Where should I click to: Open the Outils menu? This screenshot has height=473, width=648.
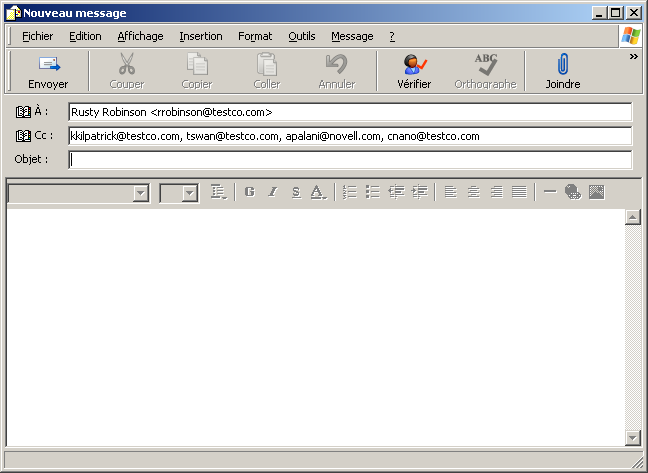[x=302, y=36]
